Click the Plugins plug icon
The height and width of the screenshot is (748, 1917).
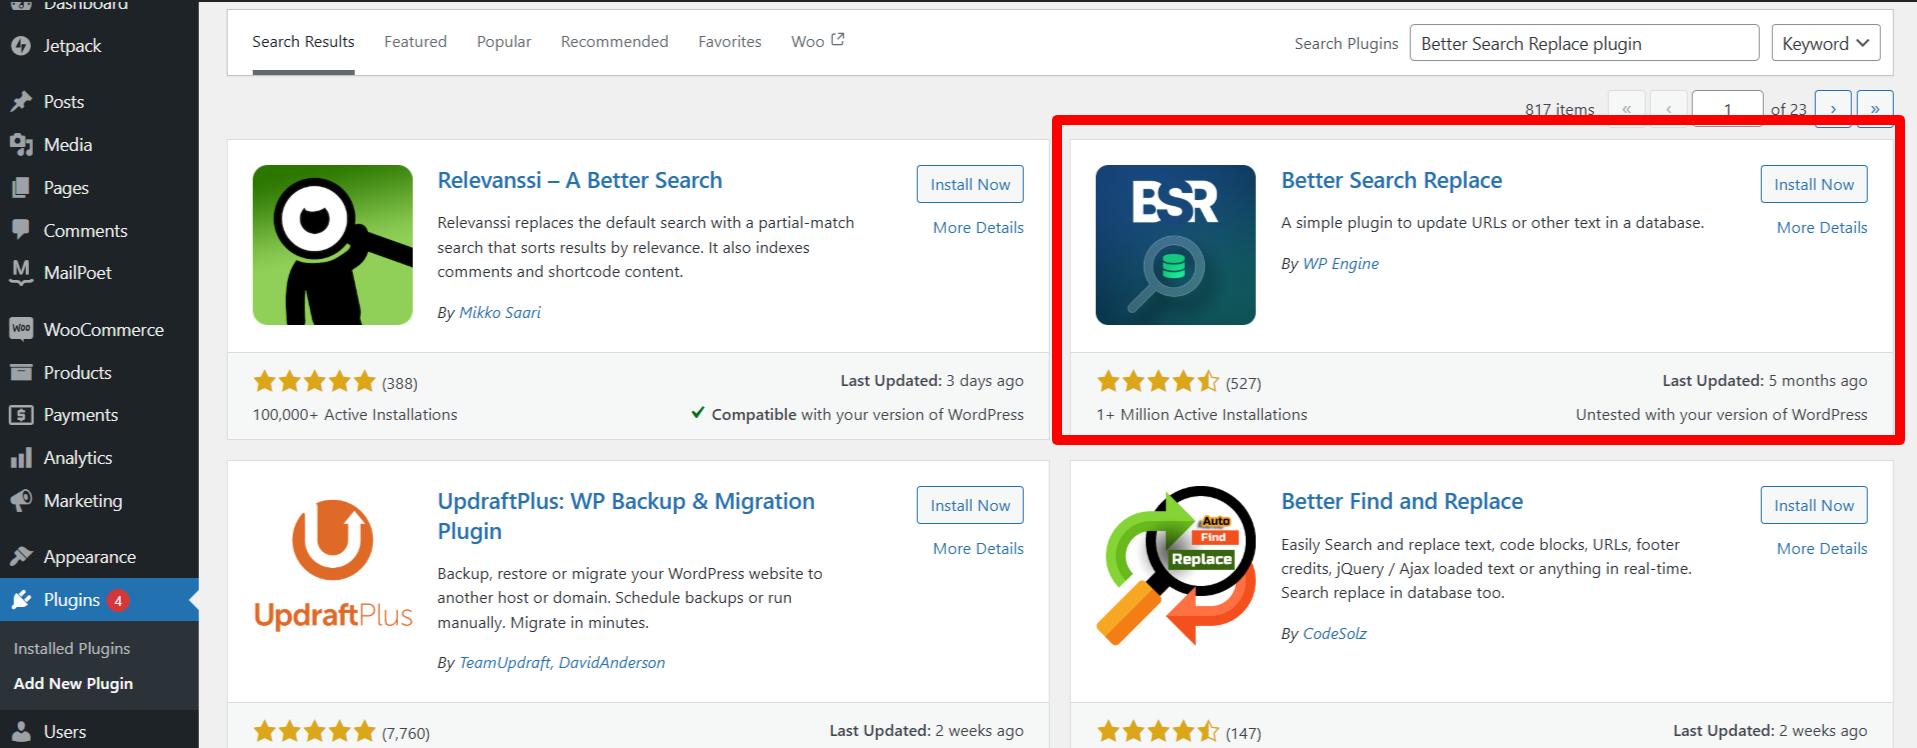click(21, 600)
